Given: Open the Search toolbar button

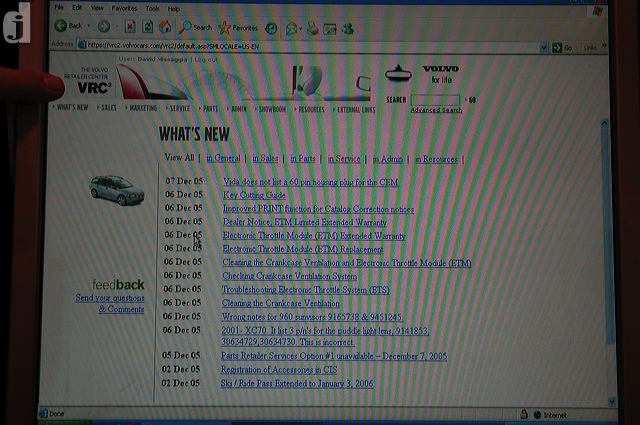Looking at the screenshot, I should [x=196, y=28].
